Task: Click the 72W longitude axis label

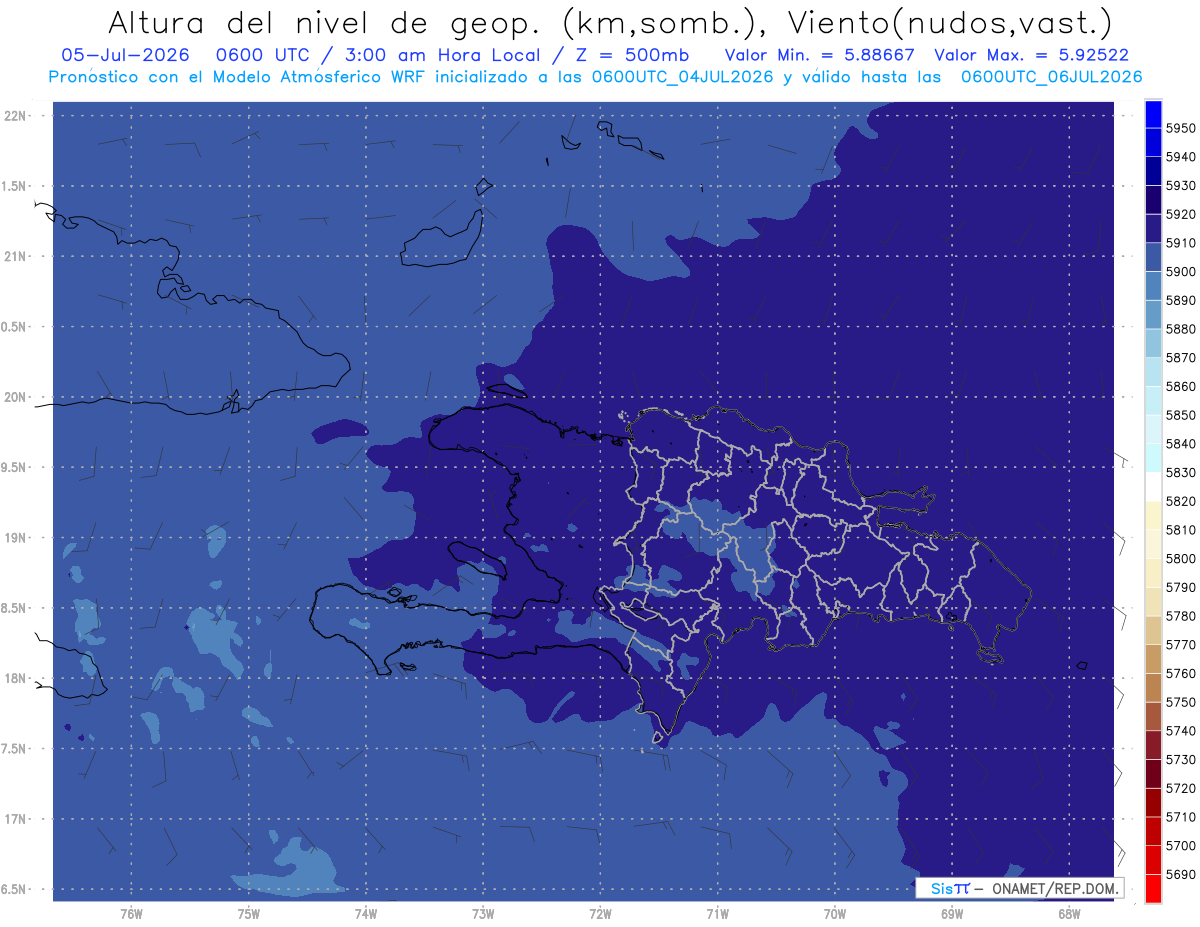Action: [x=600, y=913]
